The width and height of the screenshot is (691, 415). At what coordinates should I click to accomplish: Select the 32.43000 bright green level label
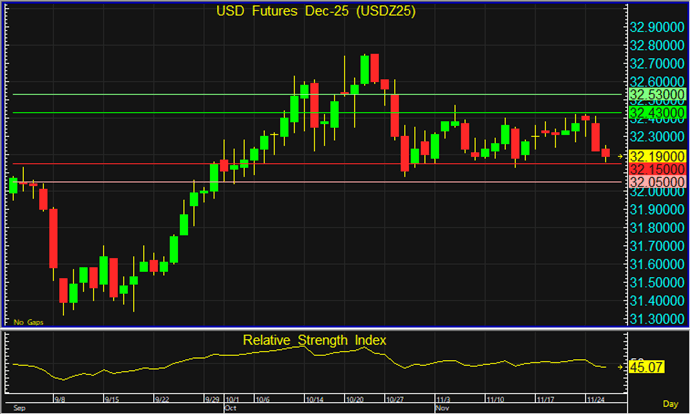pos(655,113)
